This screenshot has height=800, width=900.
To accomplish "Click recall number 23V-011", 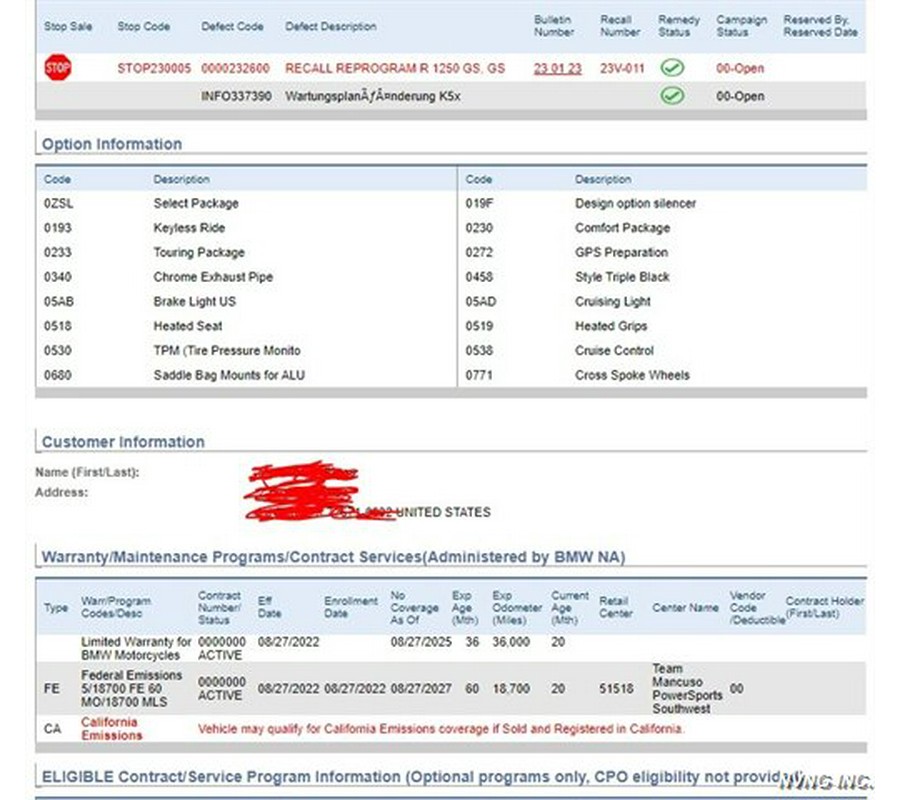I will tap(622, 68).
